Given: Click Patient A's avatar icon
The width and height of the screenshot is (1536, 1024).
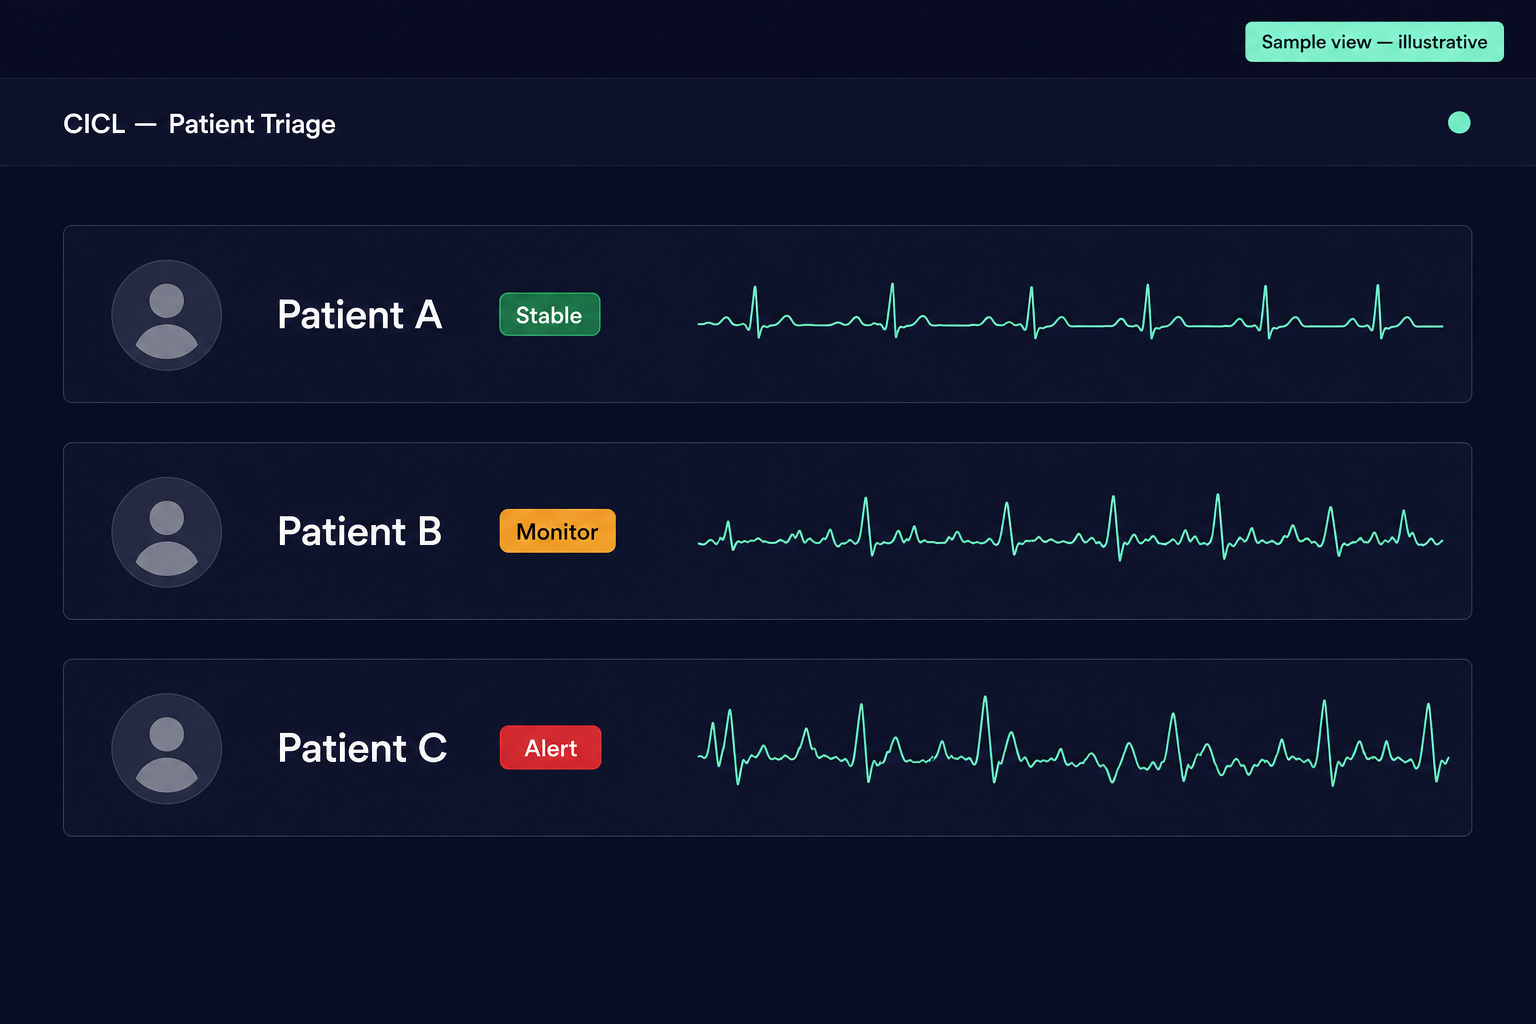Looking at the screenshot, I should click(166, 315).
